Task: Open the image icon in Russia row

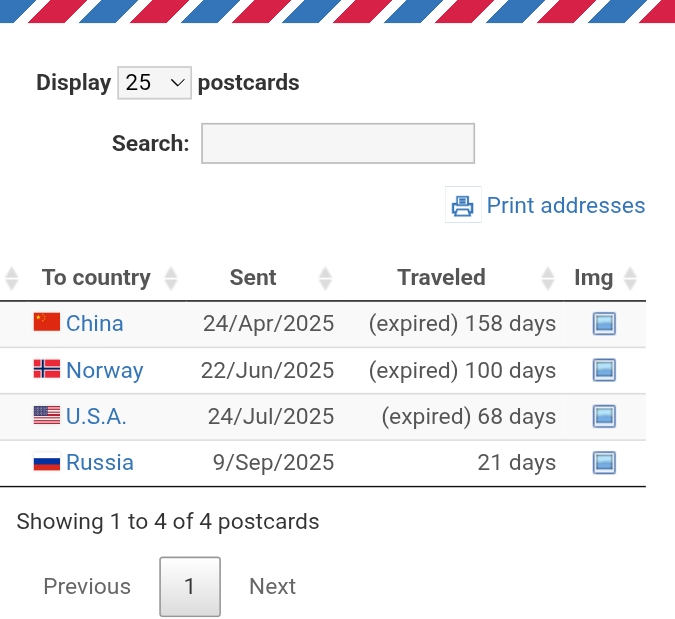Action: [604, 463]
